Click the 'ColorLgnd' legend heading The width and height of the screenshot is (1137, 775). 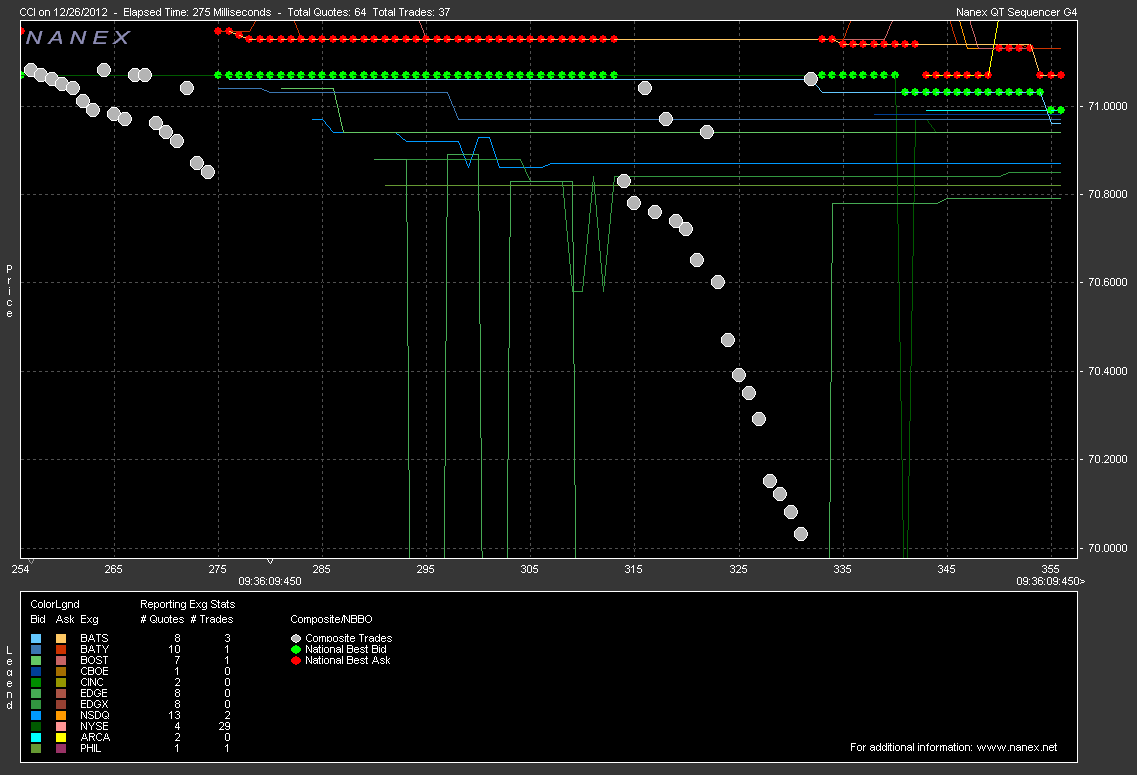click(55, 605)
